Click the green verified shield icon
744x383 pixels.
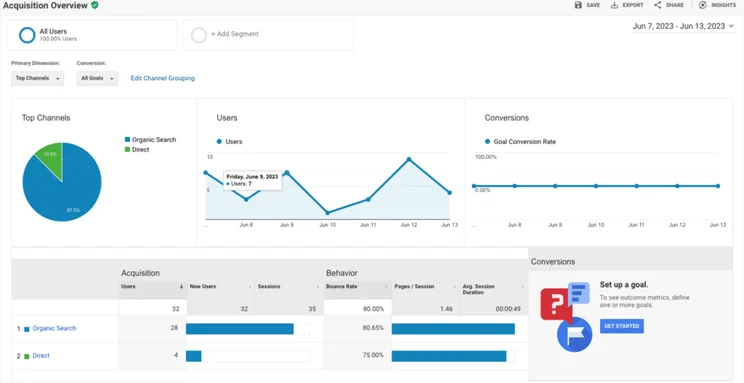[x=95, y=5]
